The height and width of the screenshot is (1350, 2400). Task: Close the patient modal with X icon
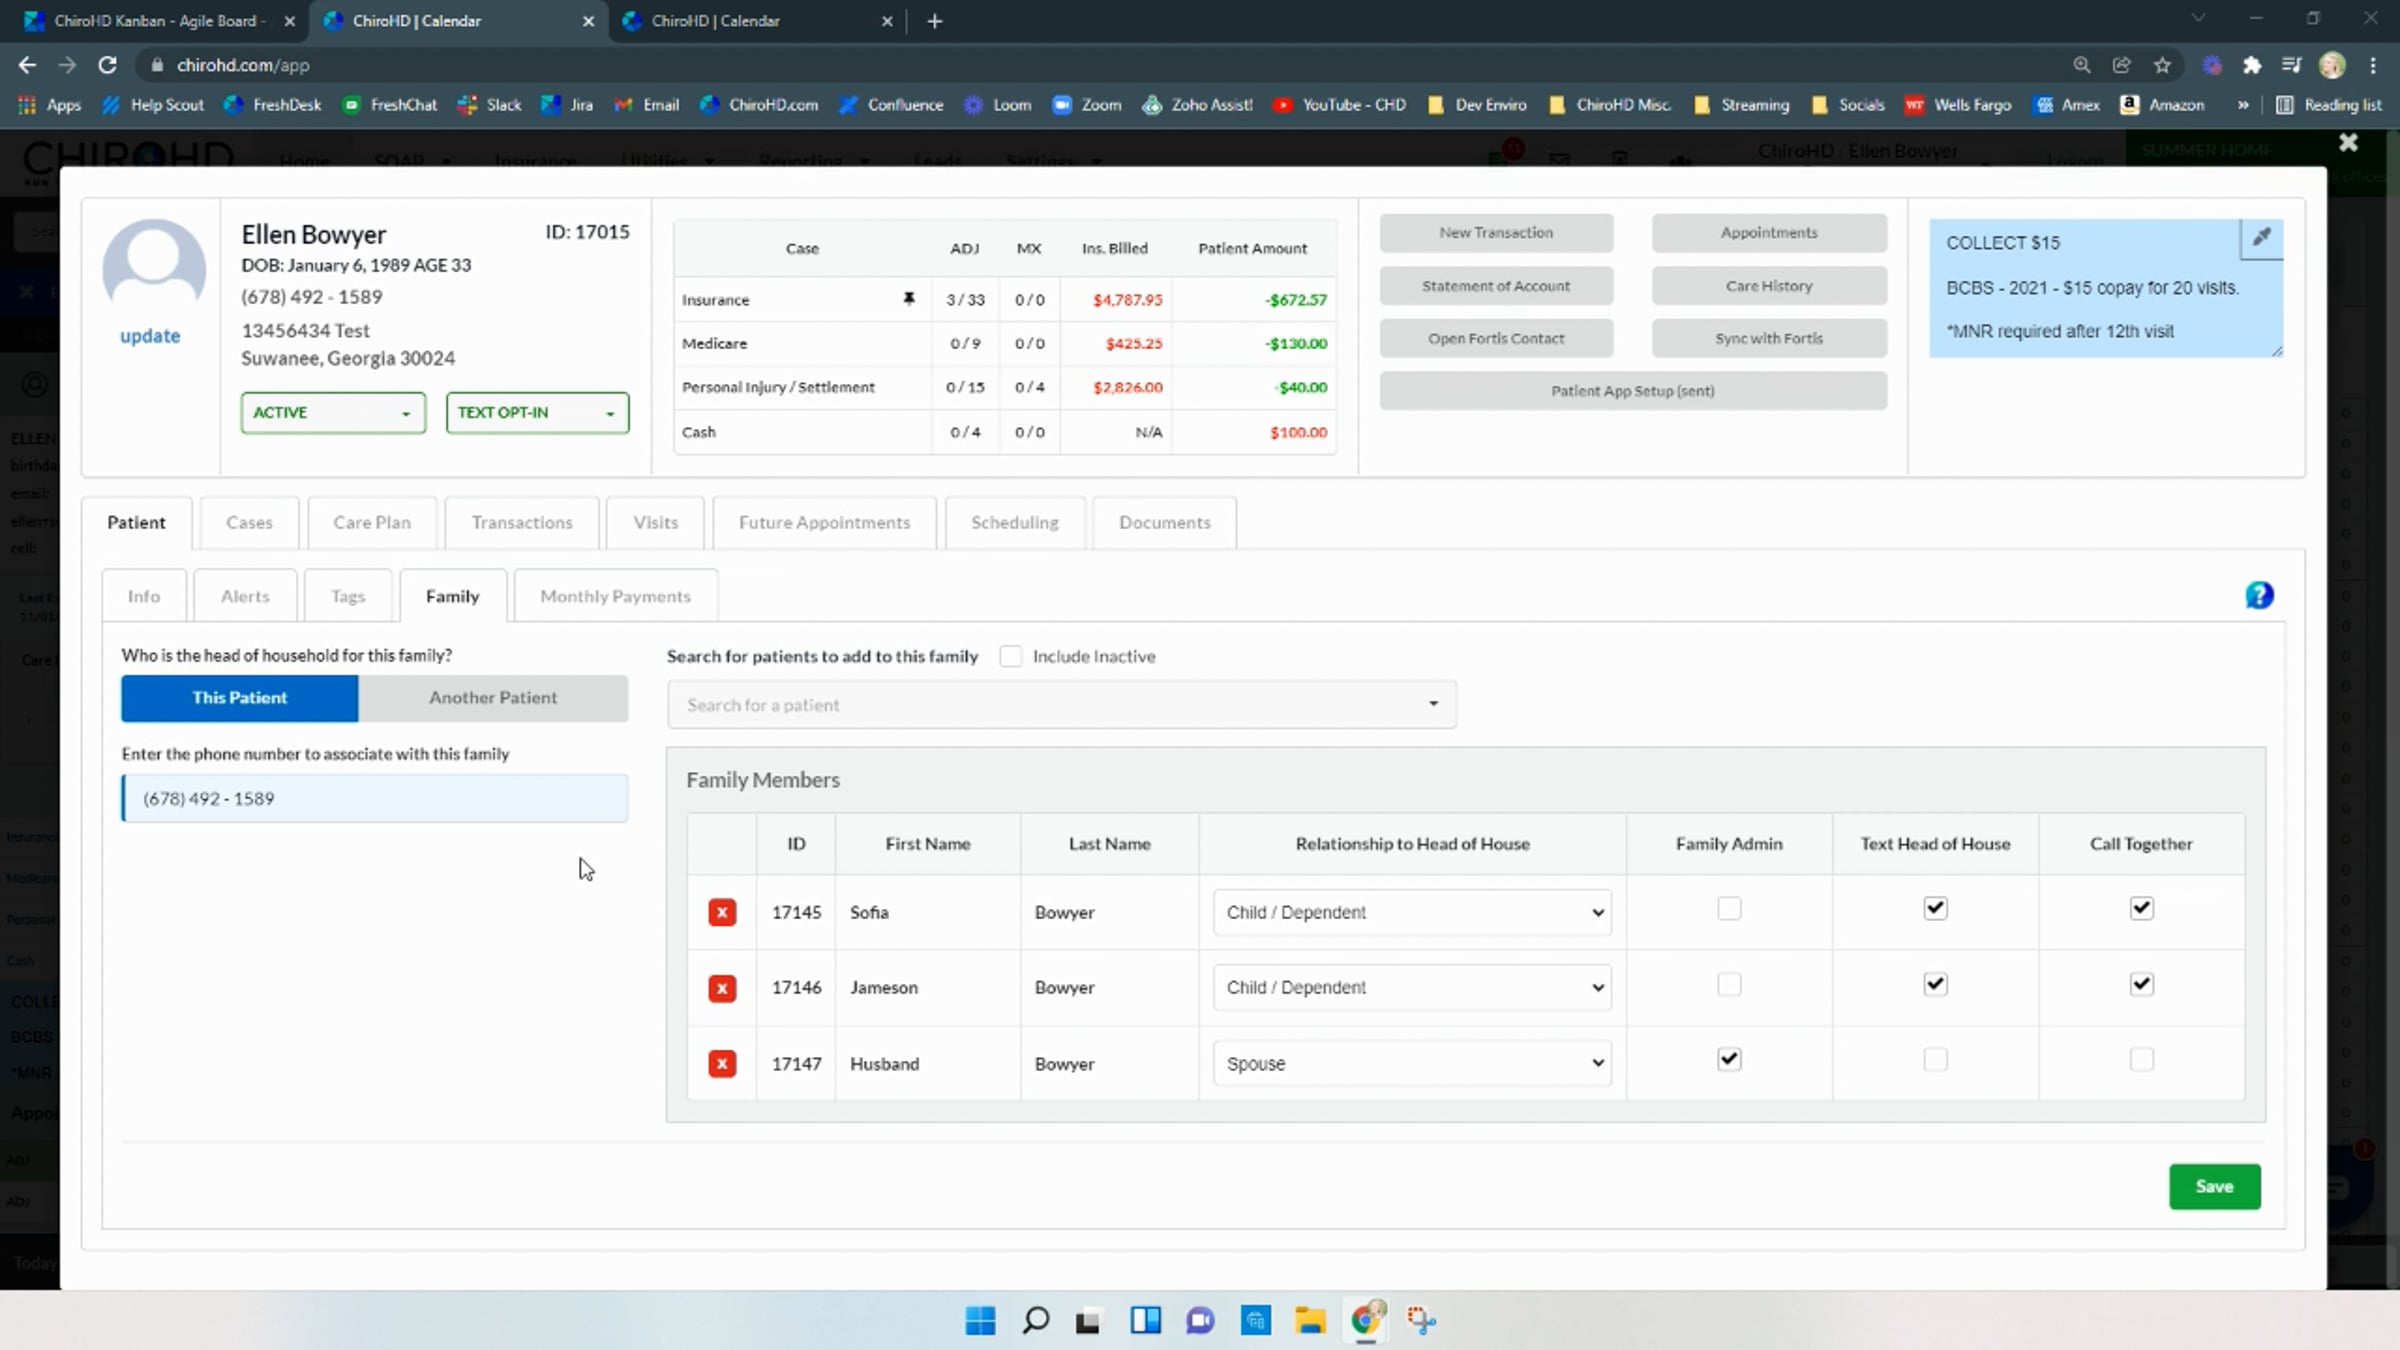[x=2349, y=143]
